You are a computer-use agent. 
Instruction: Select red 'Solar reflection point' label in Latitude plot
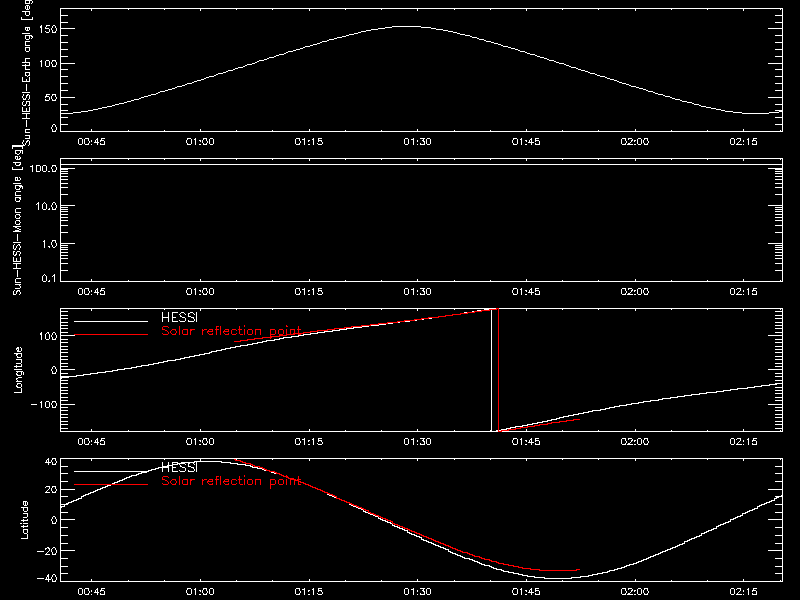pos(231,481)
